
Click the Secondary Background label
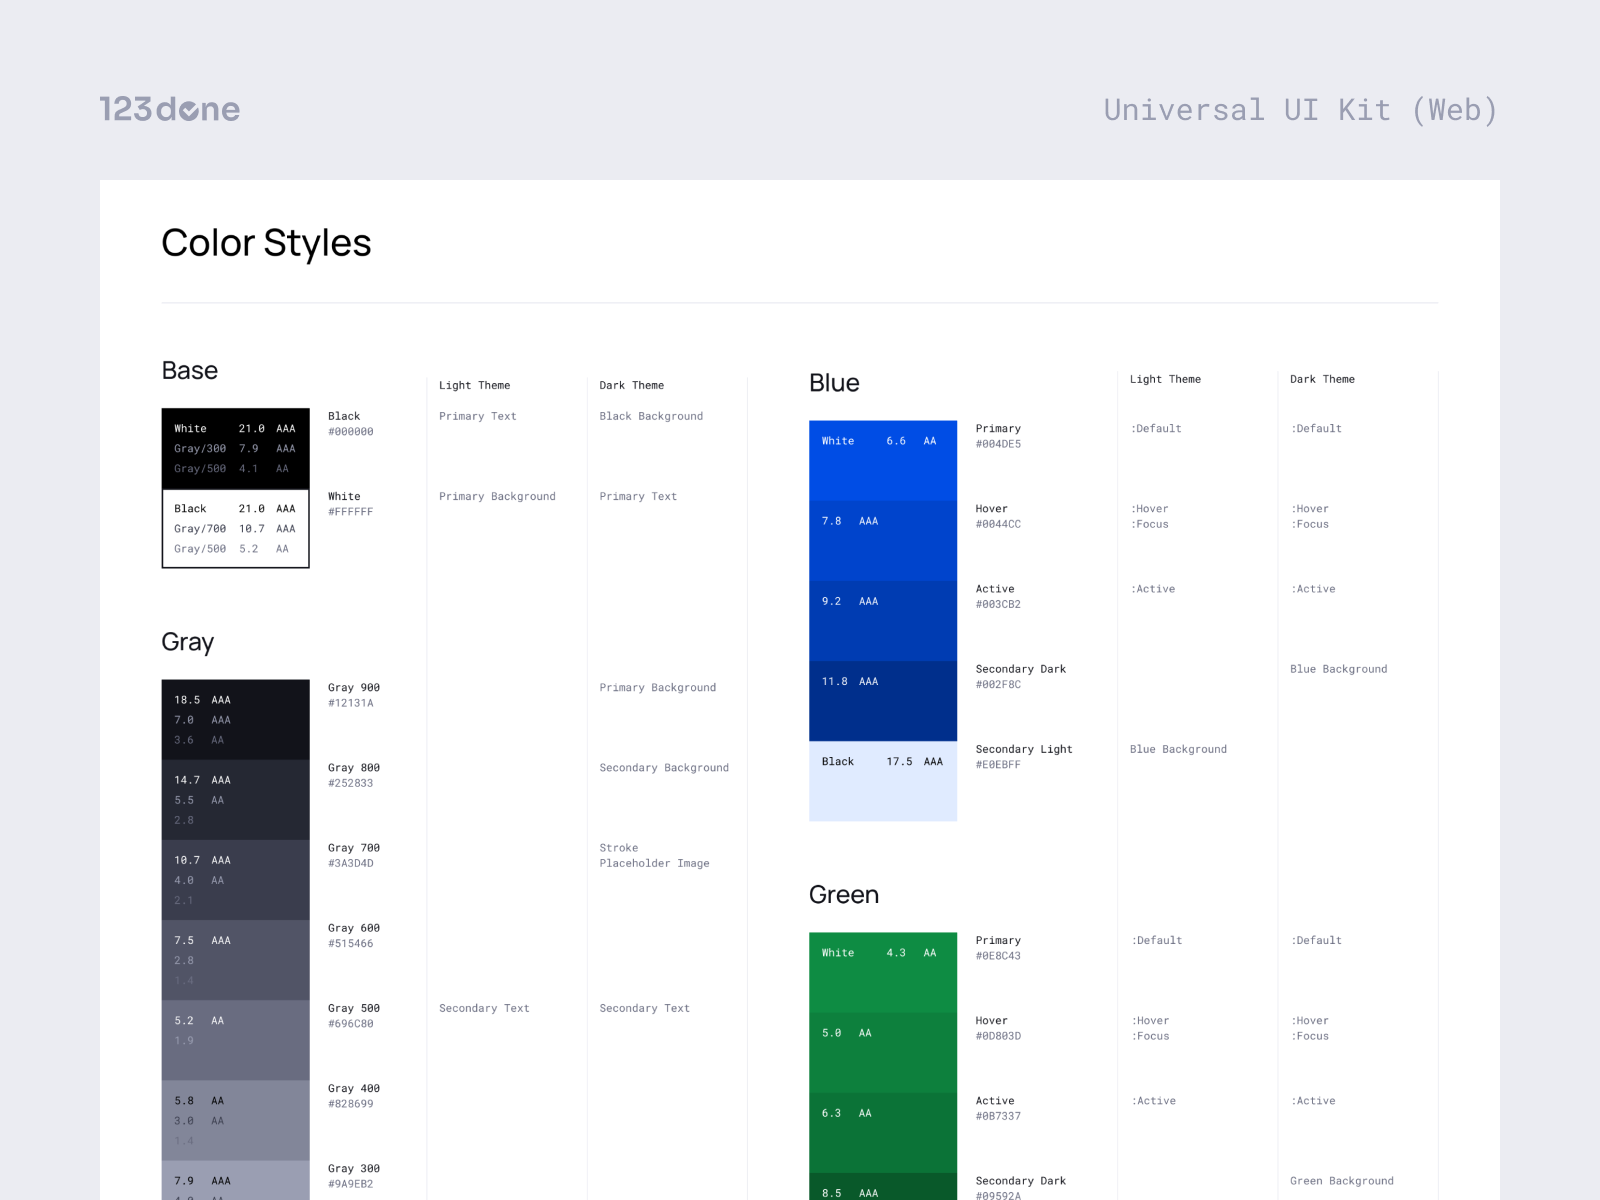pos(664,768)
